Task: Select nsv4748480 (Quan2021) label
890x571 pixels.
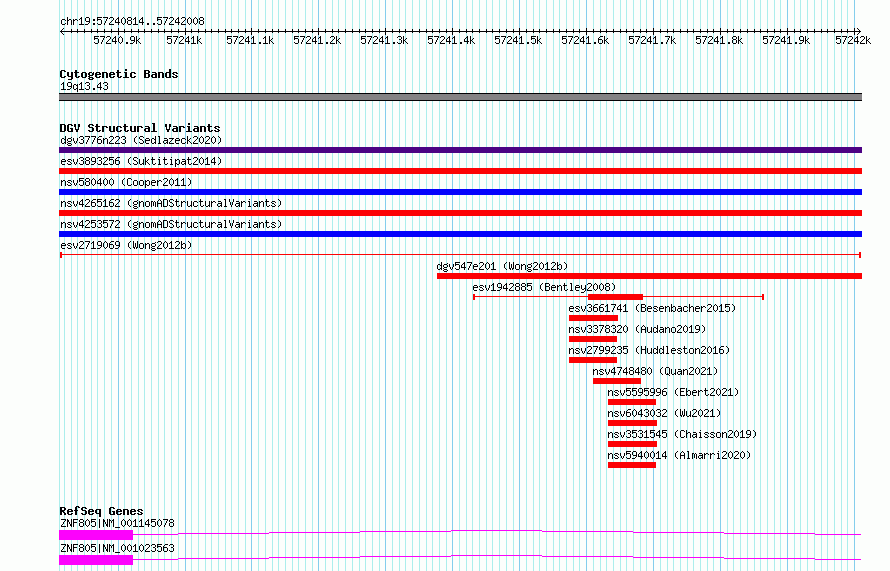Action: 655,371
